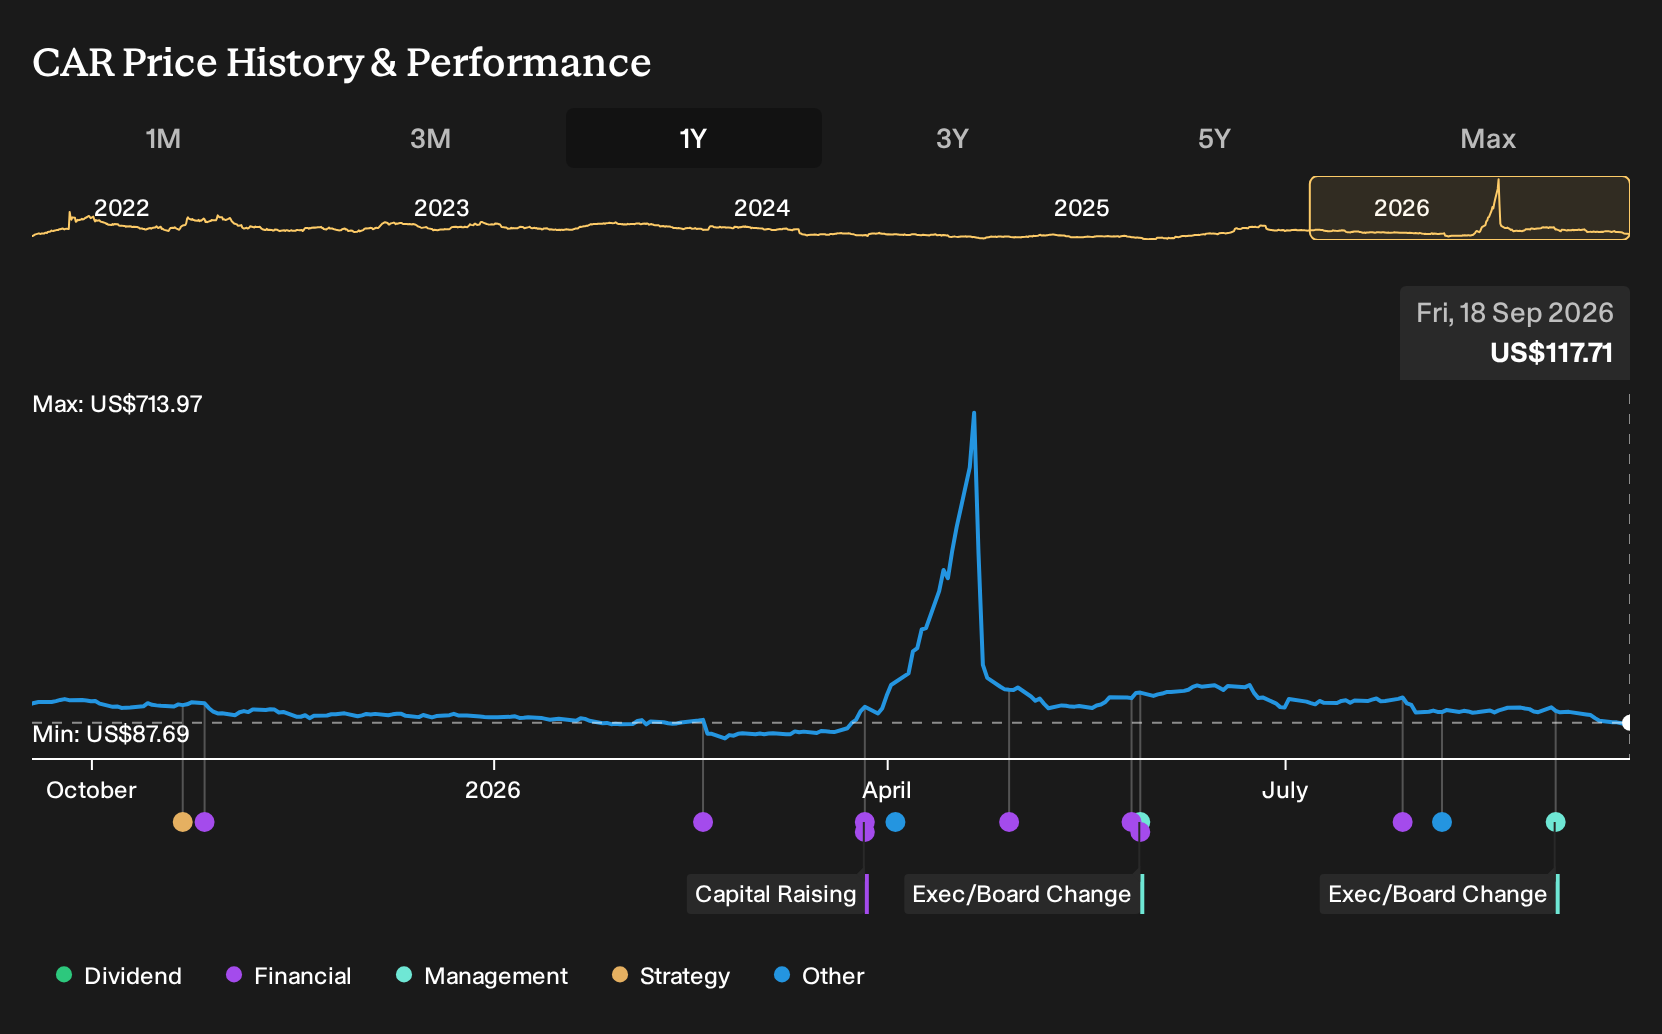Open the Capital Raising event label
The height and width of the screenshot is (1034, 1662).
777,894
